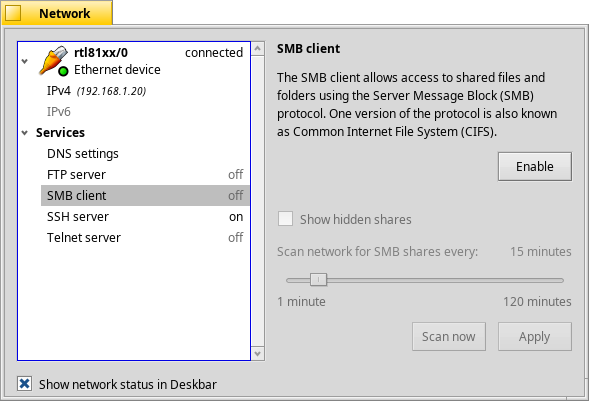Click the Ethernet cable device icon
The width and height of the screenshot is (589, 401).
pos(54,60)
